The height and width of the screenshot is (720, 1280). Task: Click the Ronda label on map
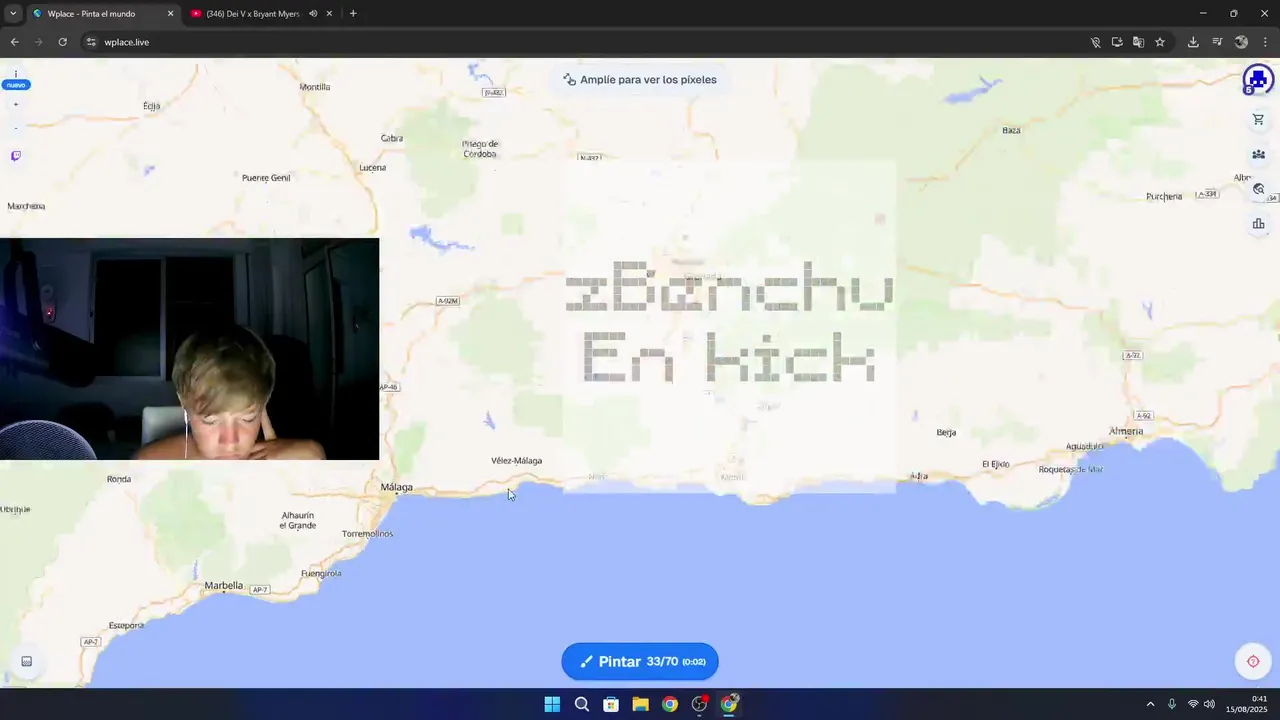[119, 479]
